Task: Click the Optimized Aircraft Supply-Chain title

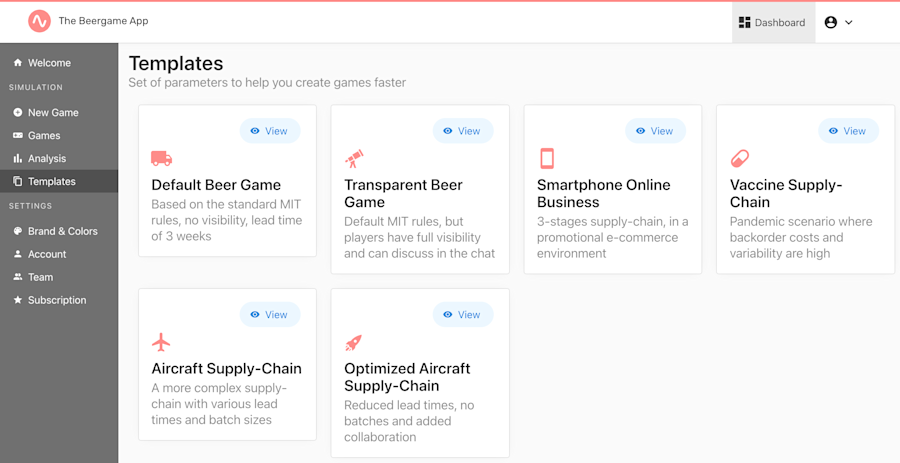Action: tap(407, 377)
